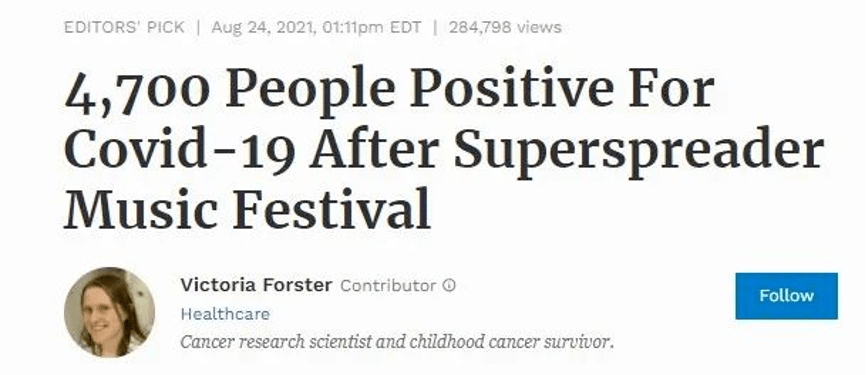Click the separator bar before the views count

[x=435, y=27]
